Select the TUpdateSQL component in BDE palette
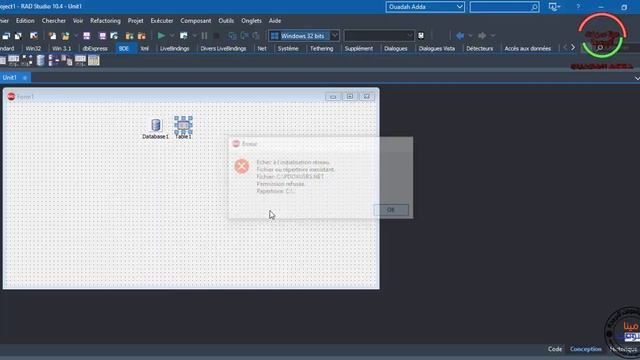Screen dimensions: 640x360 point(80,61)
